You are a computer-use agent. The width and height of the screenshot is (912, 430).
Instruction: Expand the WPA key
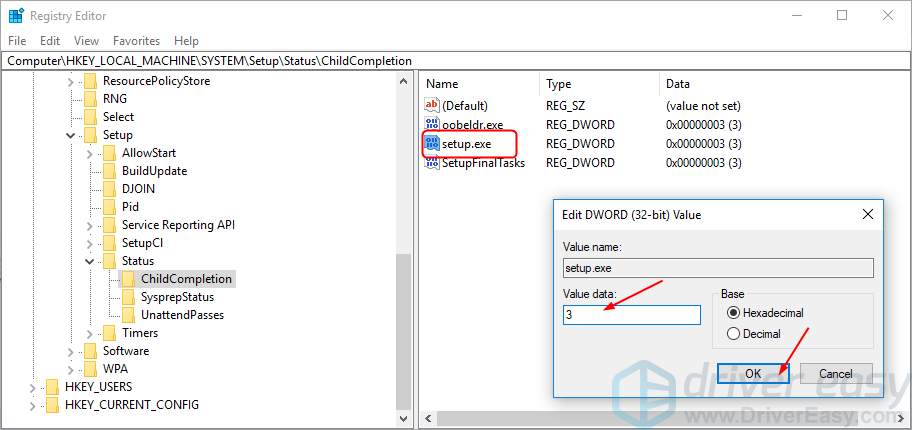pos(71,369)
